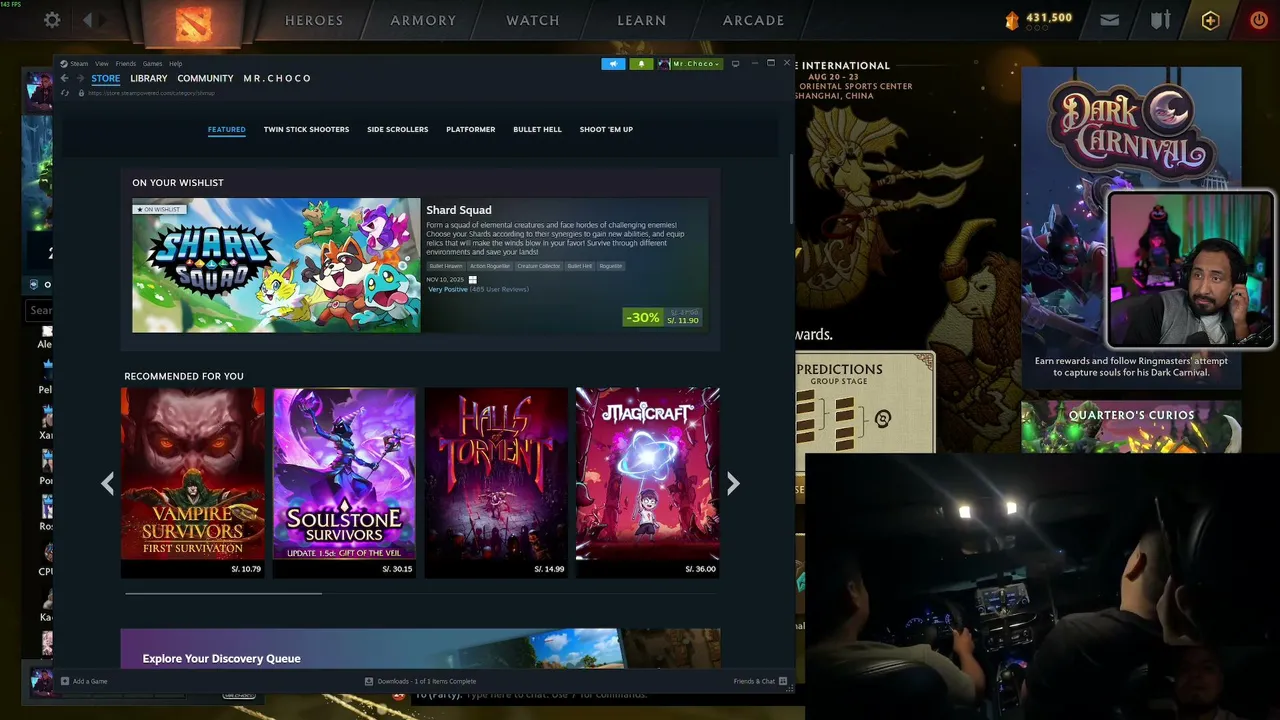Screen dimensions: 1280x720
Task: Click the red Dota 2 power quit icon
Action: (x=1259, y=20)
